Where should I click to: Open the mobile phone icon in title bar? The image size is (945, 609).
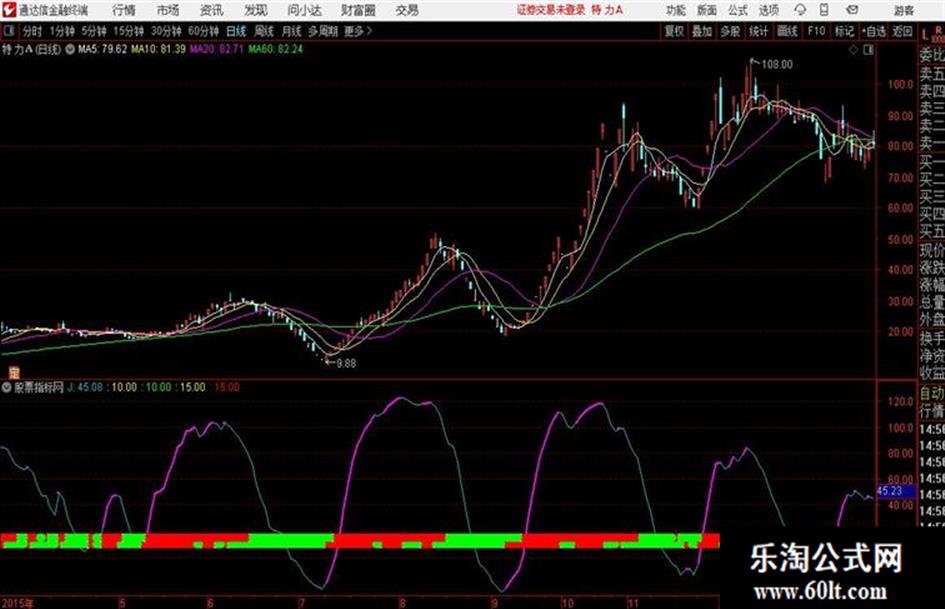[823, 10]
